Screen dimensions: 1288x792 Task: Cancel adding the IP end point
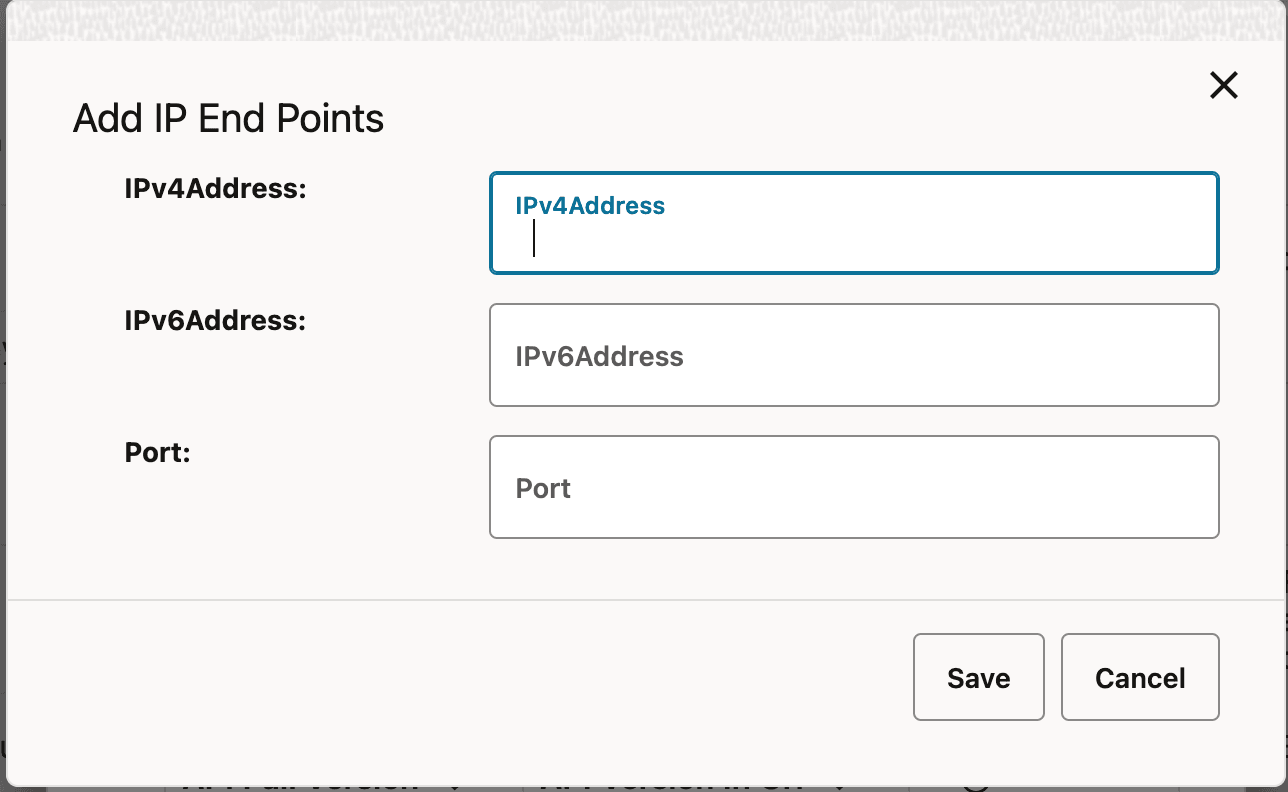click(1139, 677)
